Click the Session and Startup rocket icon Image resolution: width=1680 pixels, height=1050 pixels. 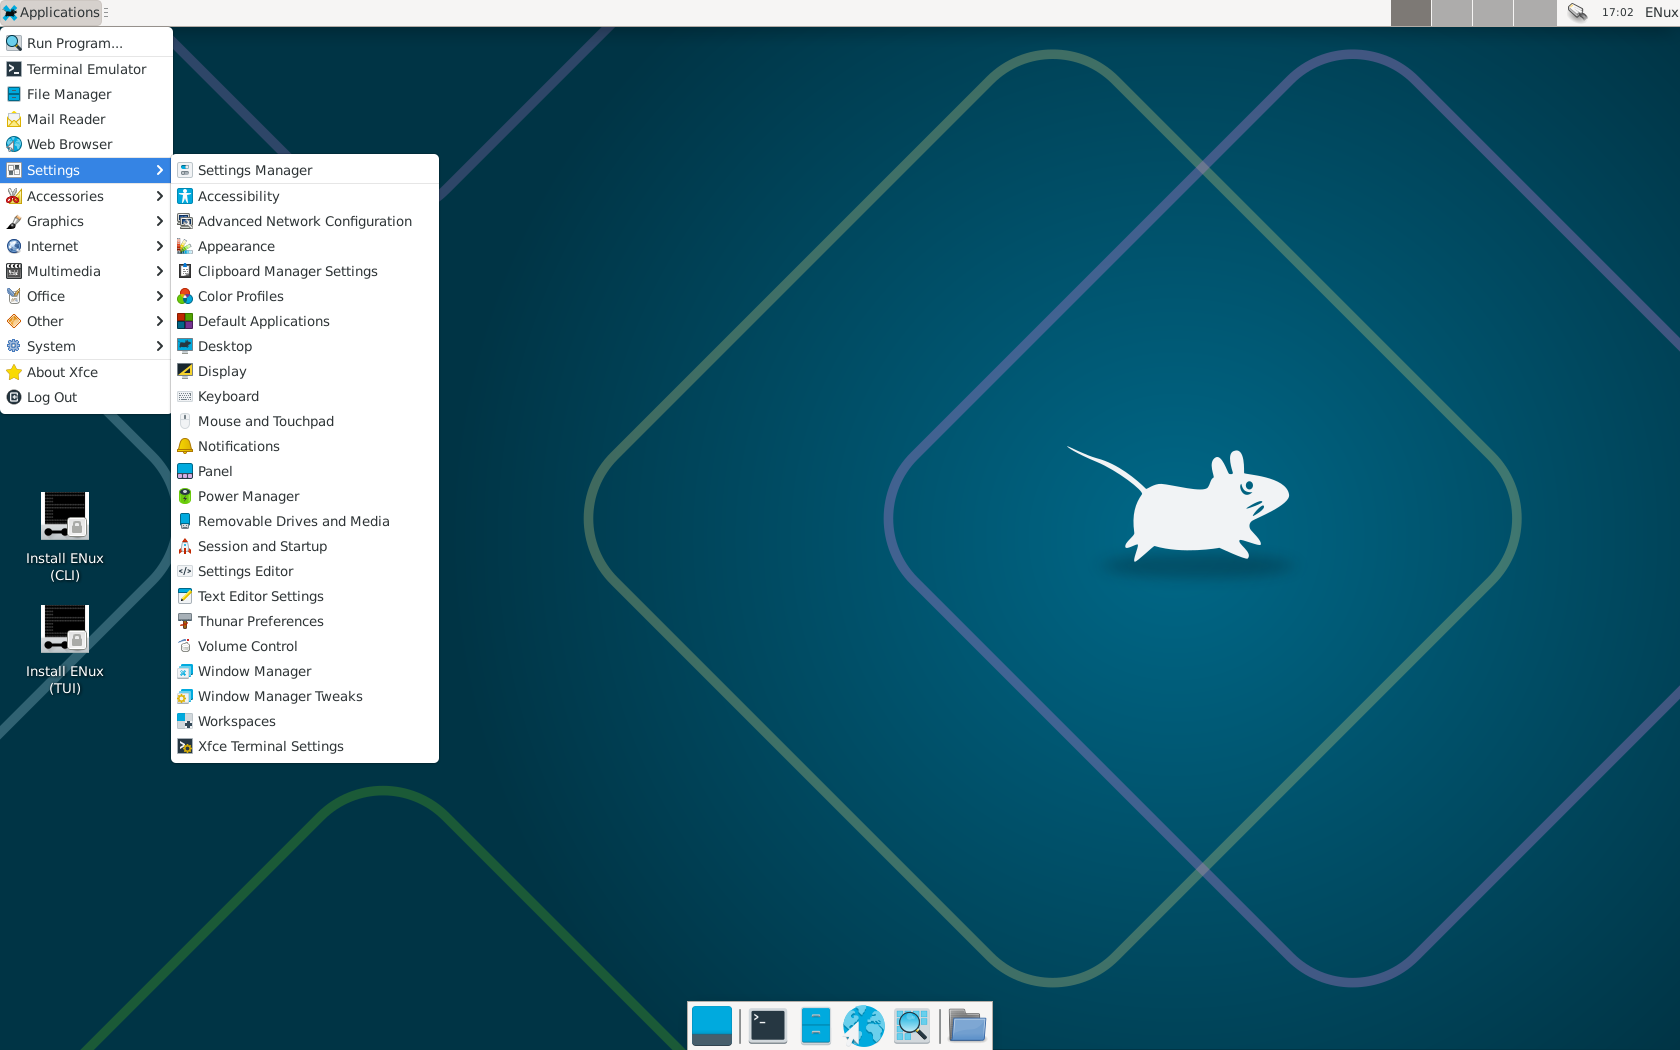click(185, 546)
